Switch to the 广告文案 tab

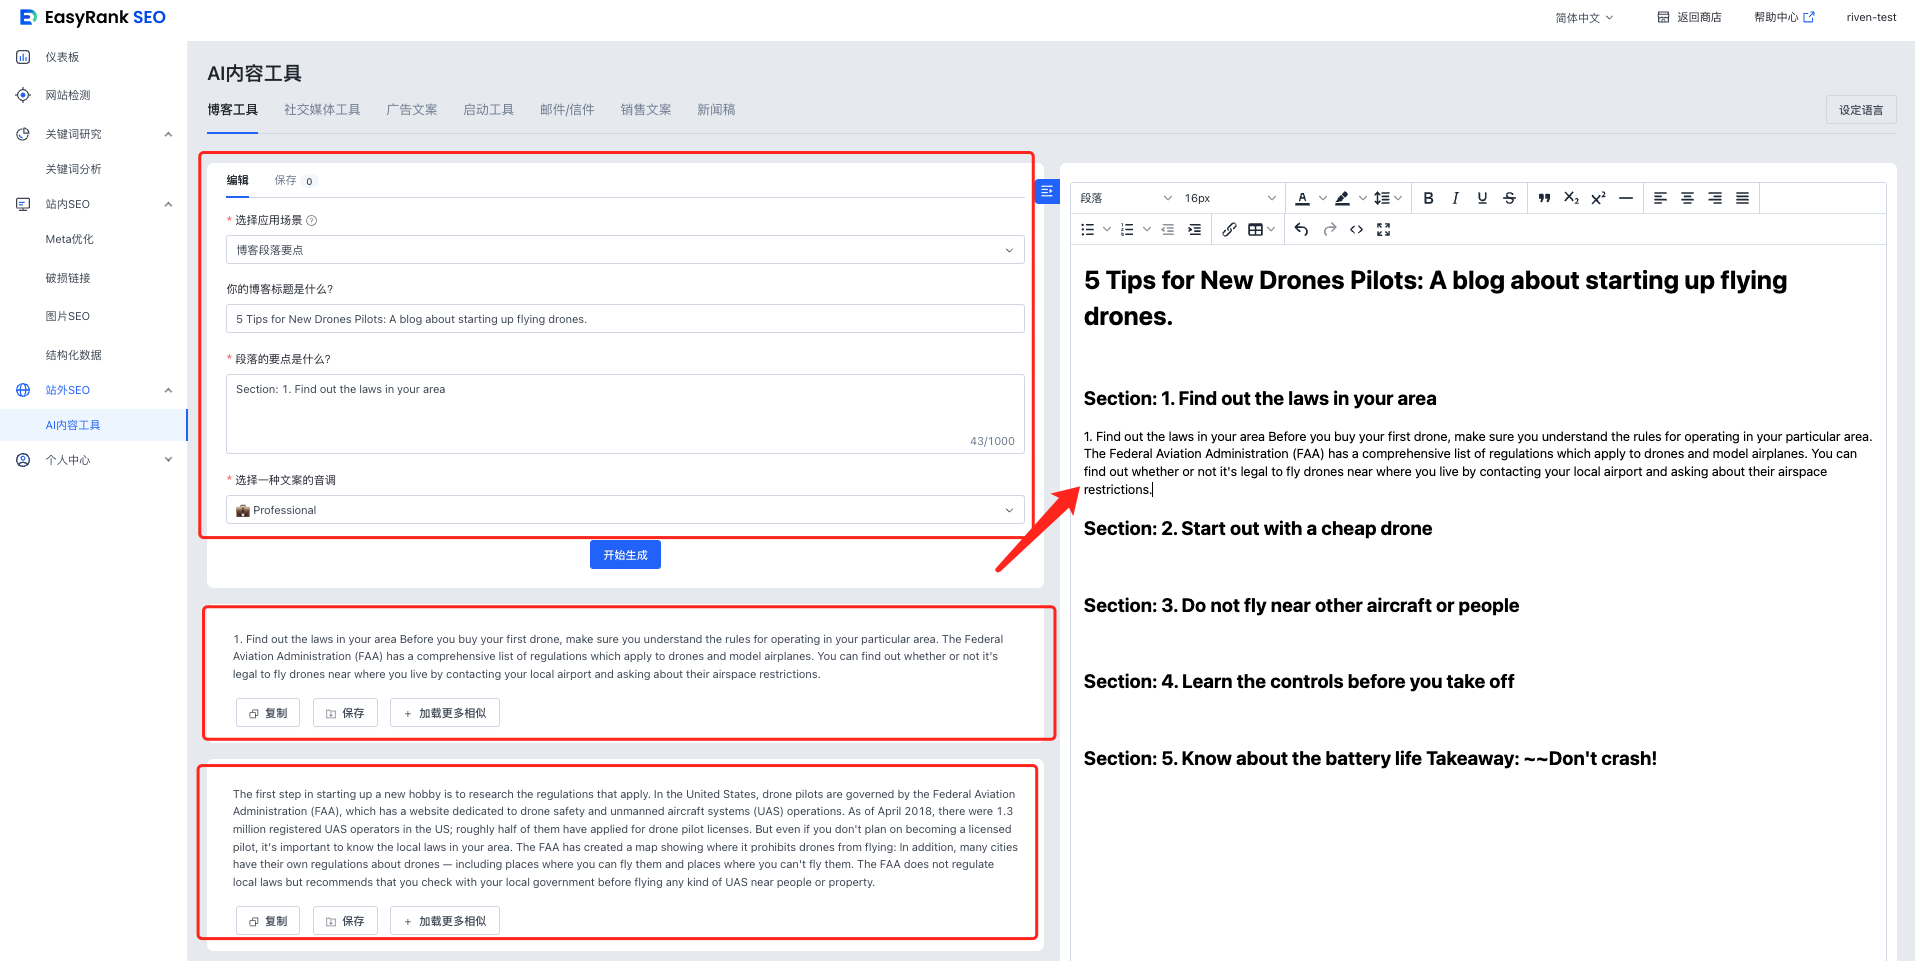(412, 110)
